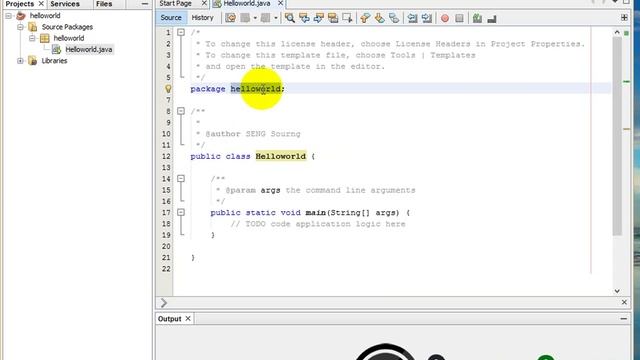Click the Find Selection magnifier icon
The image size is (640, 360).
click(x=290, y=18)
